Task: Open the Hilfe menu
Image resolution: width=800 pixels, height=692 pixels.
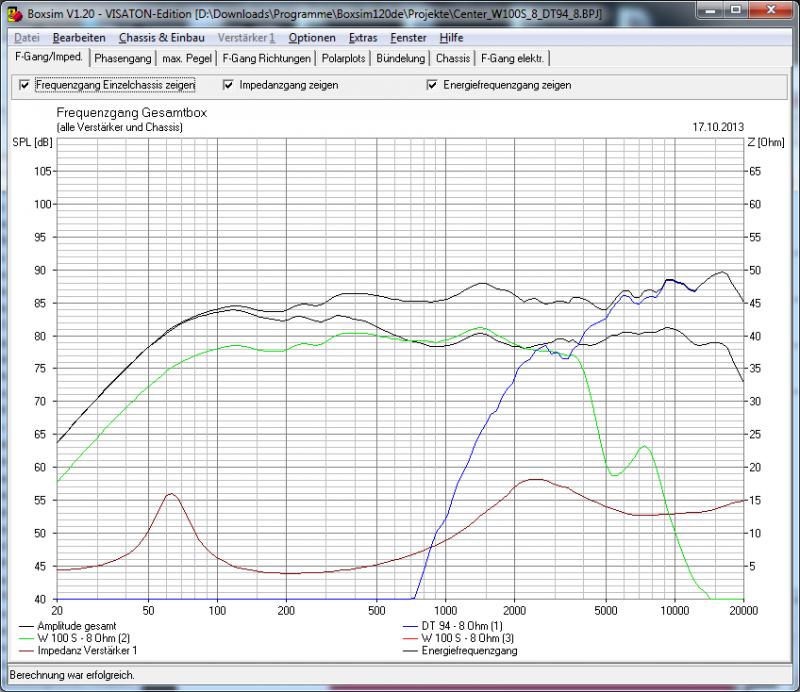Action: pyautogui.click(x=451, y=38)
